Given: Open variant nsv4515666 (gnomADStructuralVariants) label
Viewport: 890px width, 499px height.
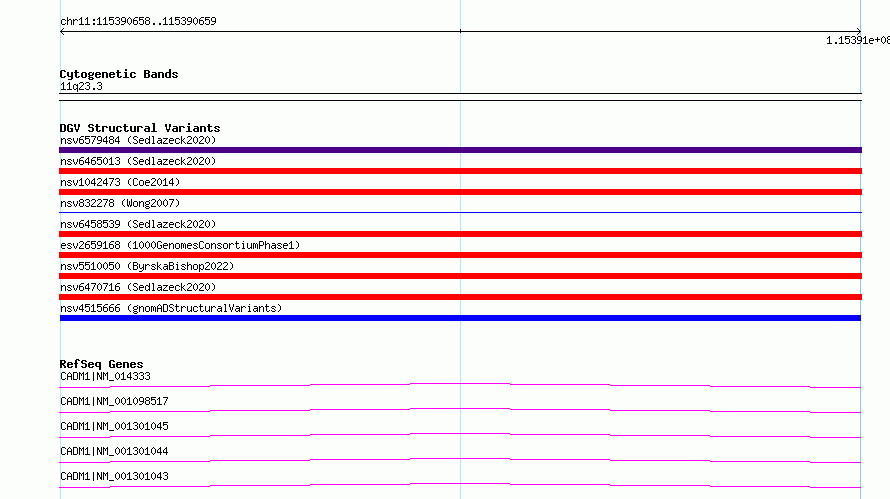Looking at the screenshot, I should point(171,308).
